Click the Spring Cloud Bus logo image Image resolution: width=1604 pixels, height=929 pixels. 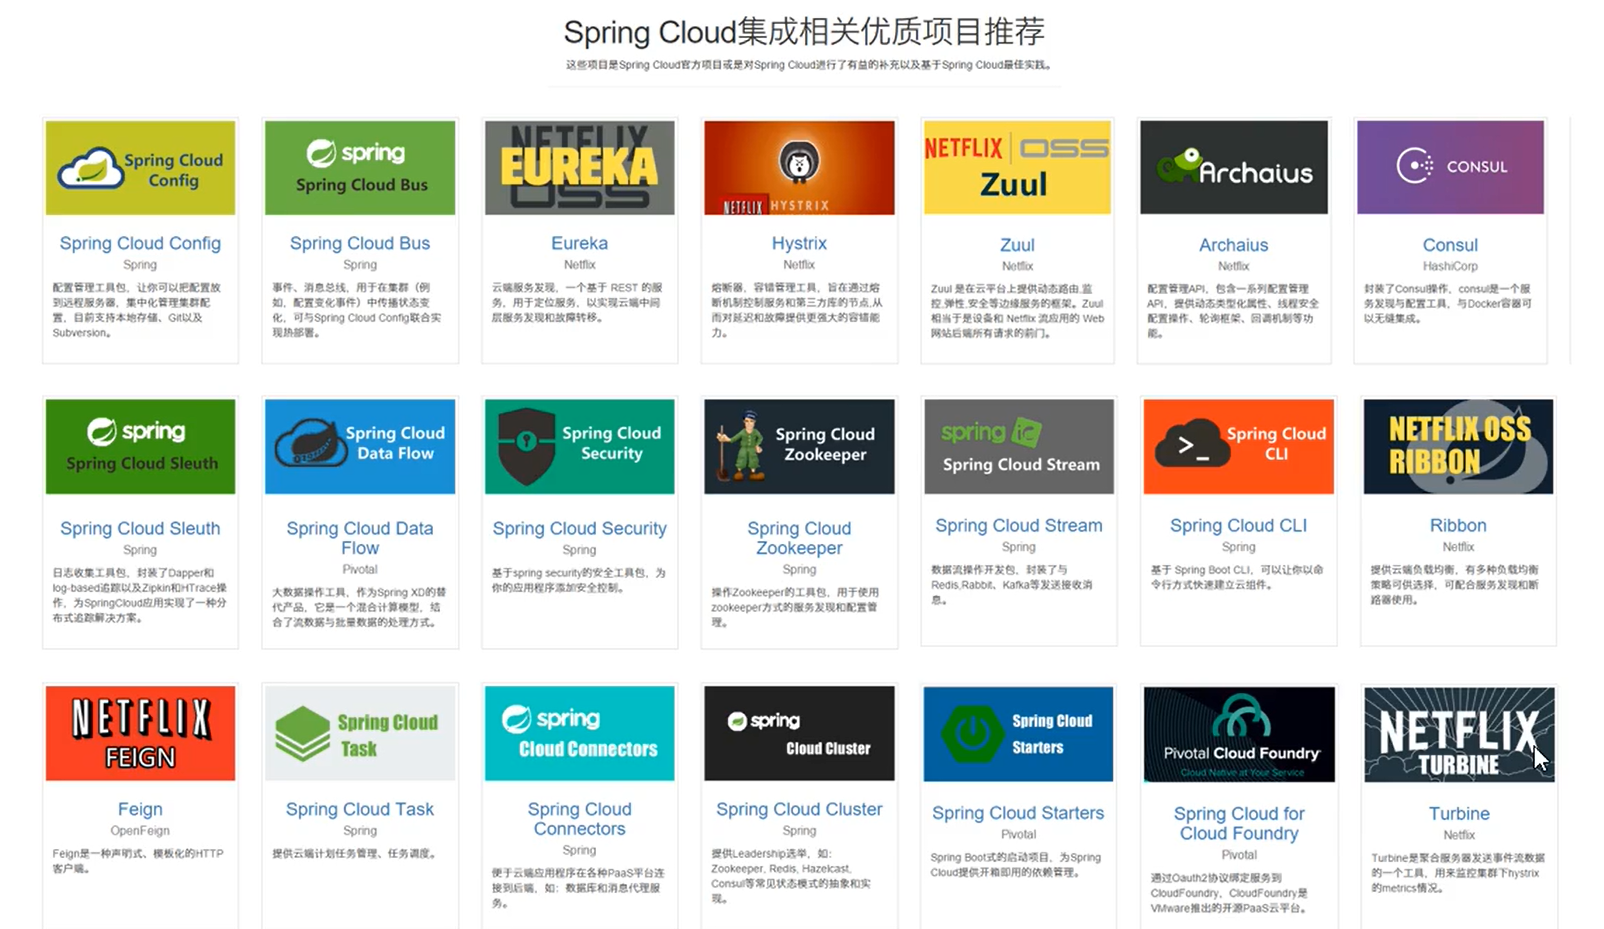[x=360, y=168]
